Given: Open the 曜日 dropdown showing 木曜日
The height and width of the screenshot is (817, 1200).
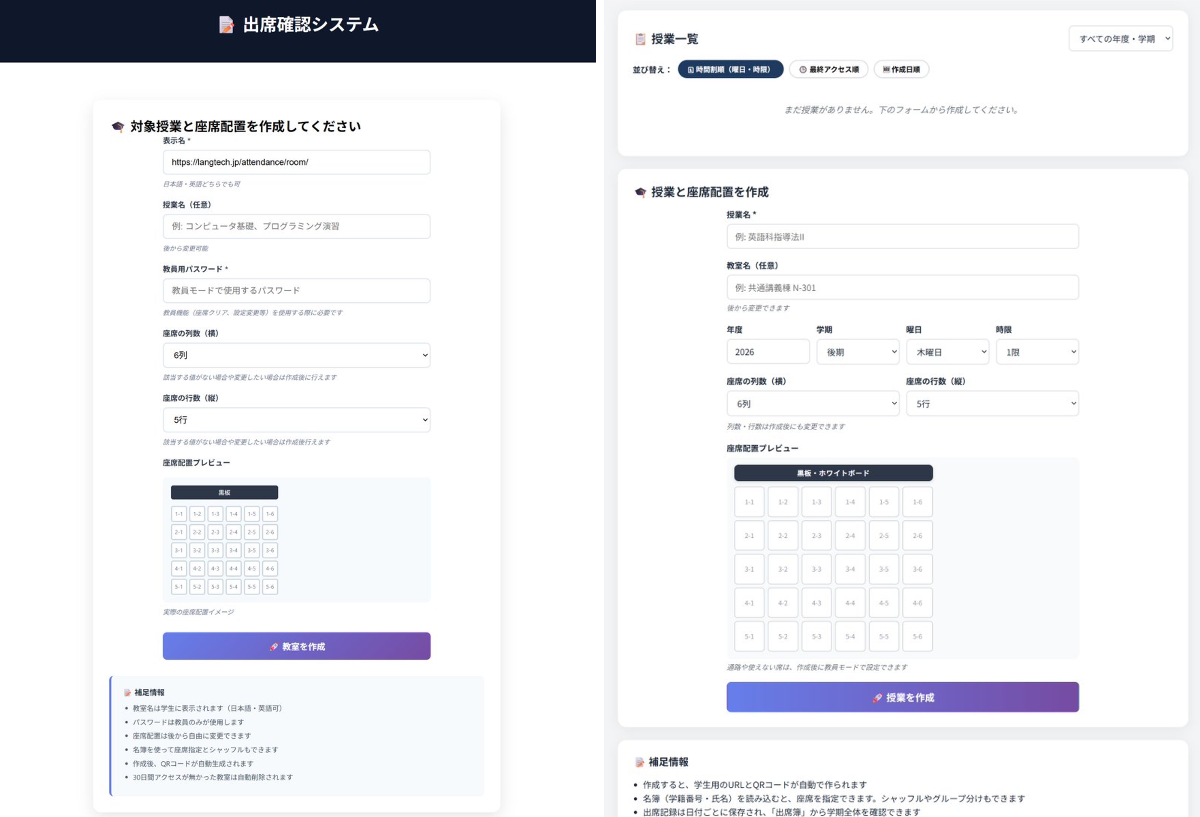Looking at the screenshot, I should [x=947, y=352].
